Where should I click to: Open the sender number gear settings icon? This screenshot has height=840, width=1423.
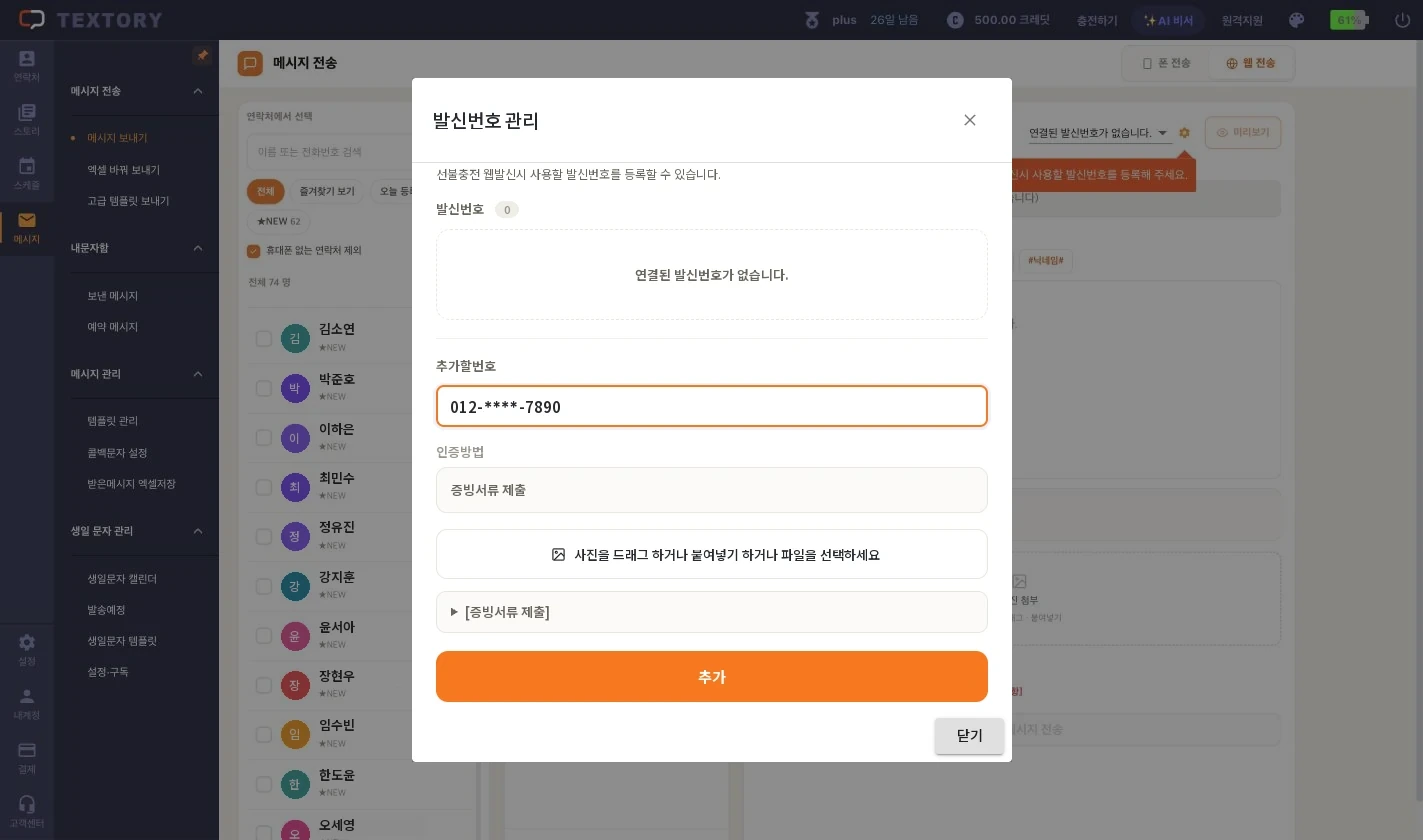pyautogui.click(x=1184, y=133)
